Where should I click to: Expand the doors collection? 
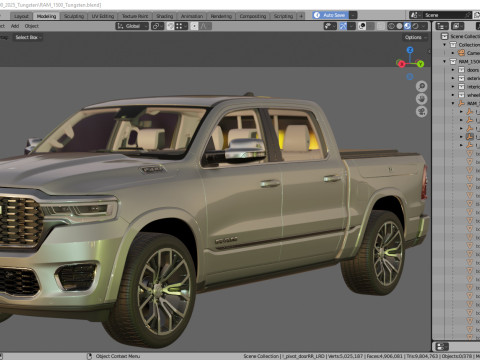click(x=453, y=70)
